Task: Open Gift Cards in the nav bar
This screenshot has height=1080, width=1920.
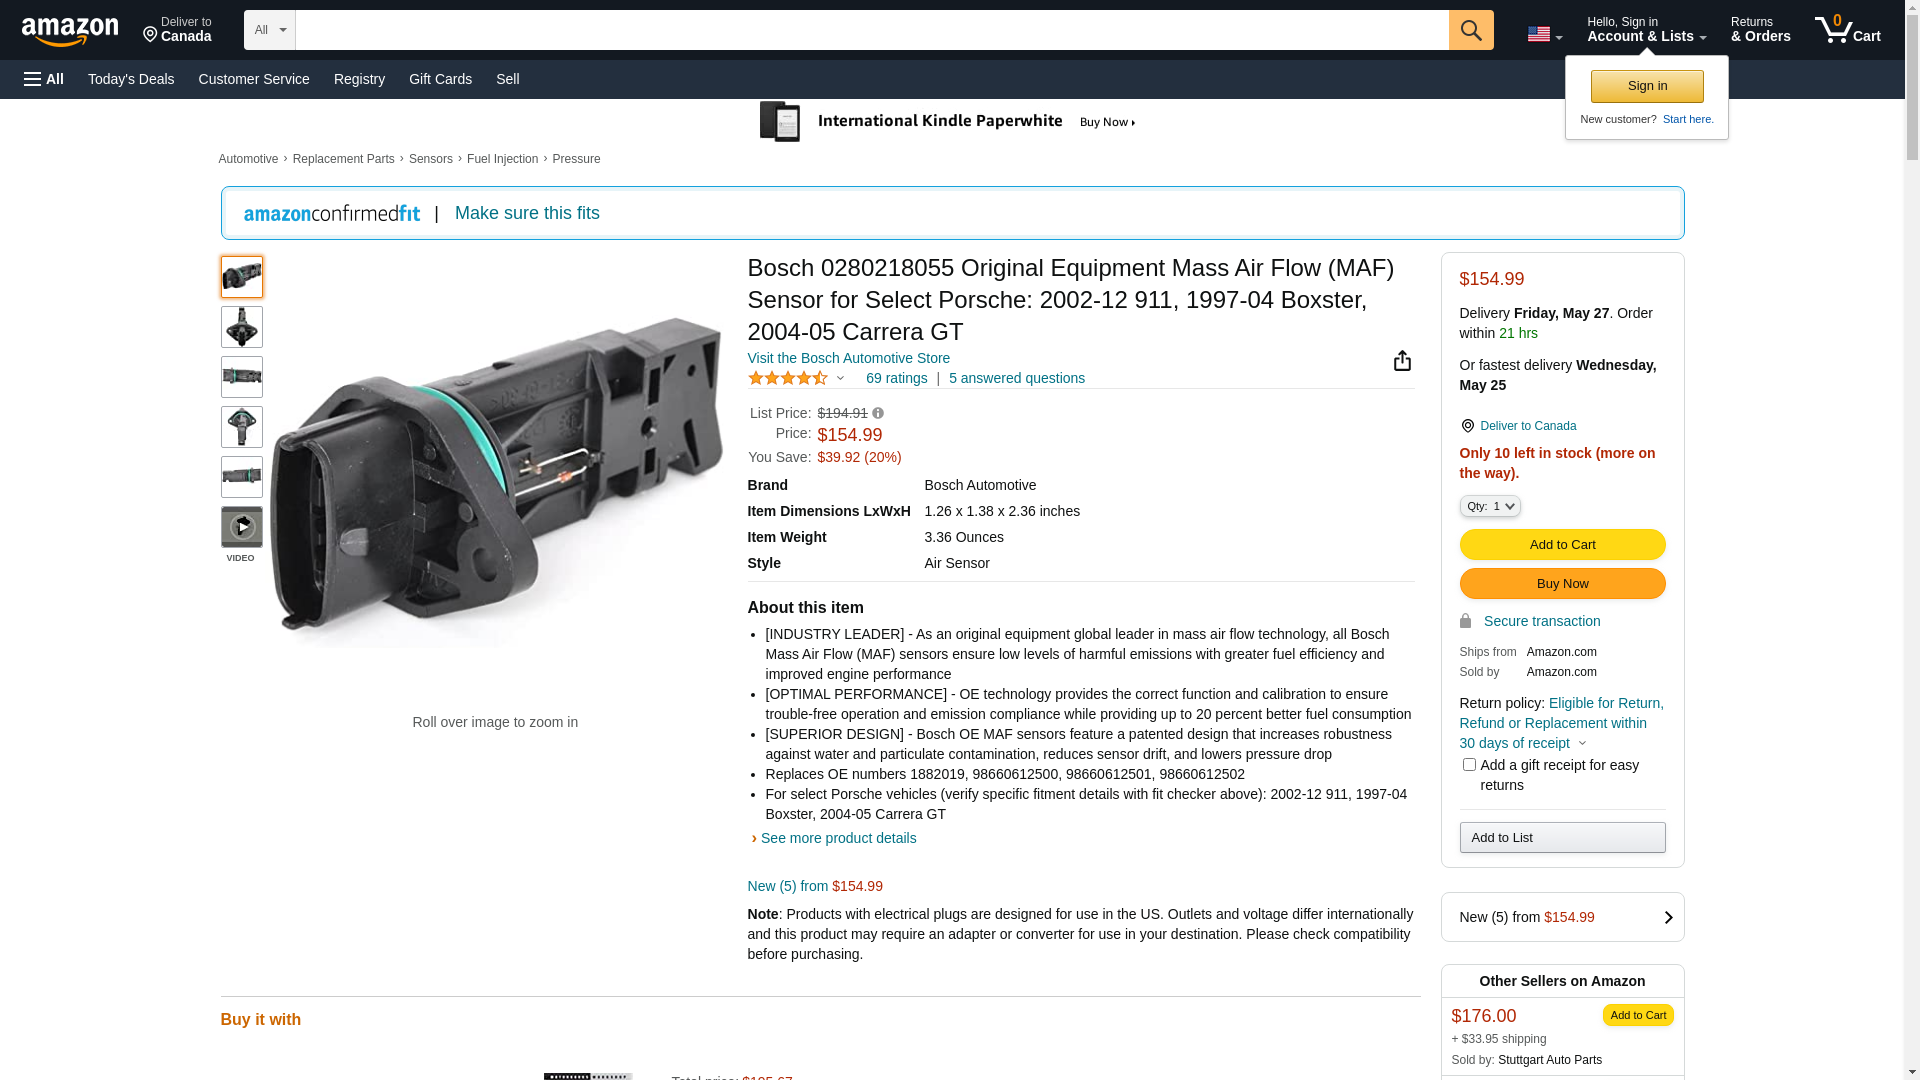Action: click(440, 79)
